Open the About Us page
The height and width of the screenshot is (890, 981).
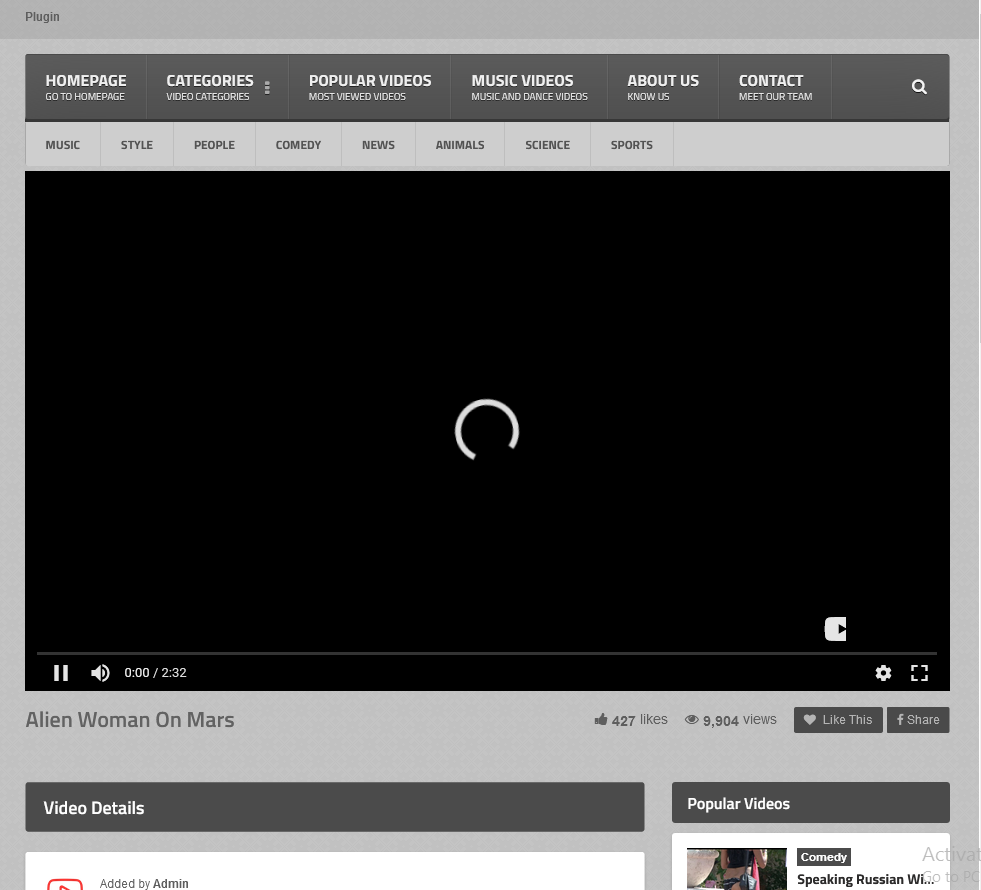pyautogui.click(x=662, y=87)
